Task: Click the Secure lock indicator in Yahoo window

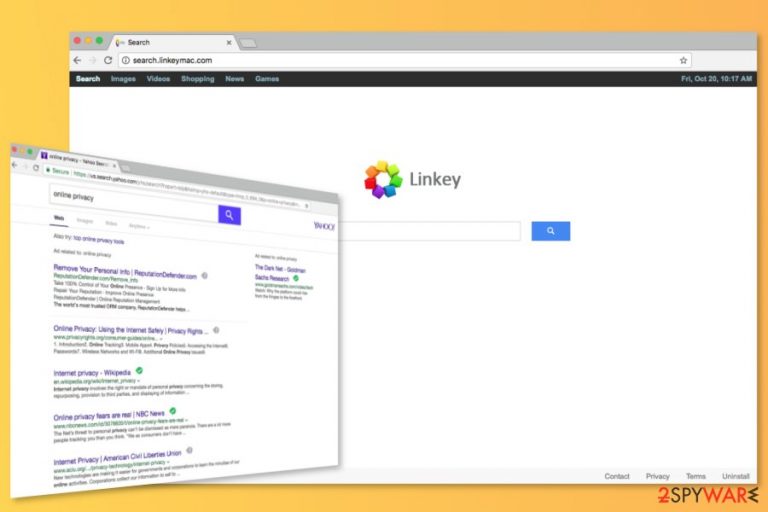Action: click(x=58, y=171)
